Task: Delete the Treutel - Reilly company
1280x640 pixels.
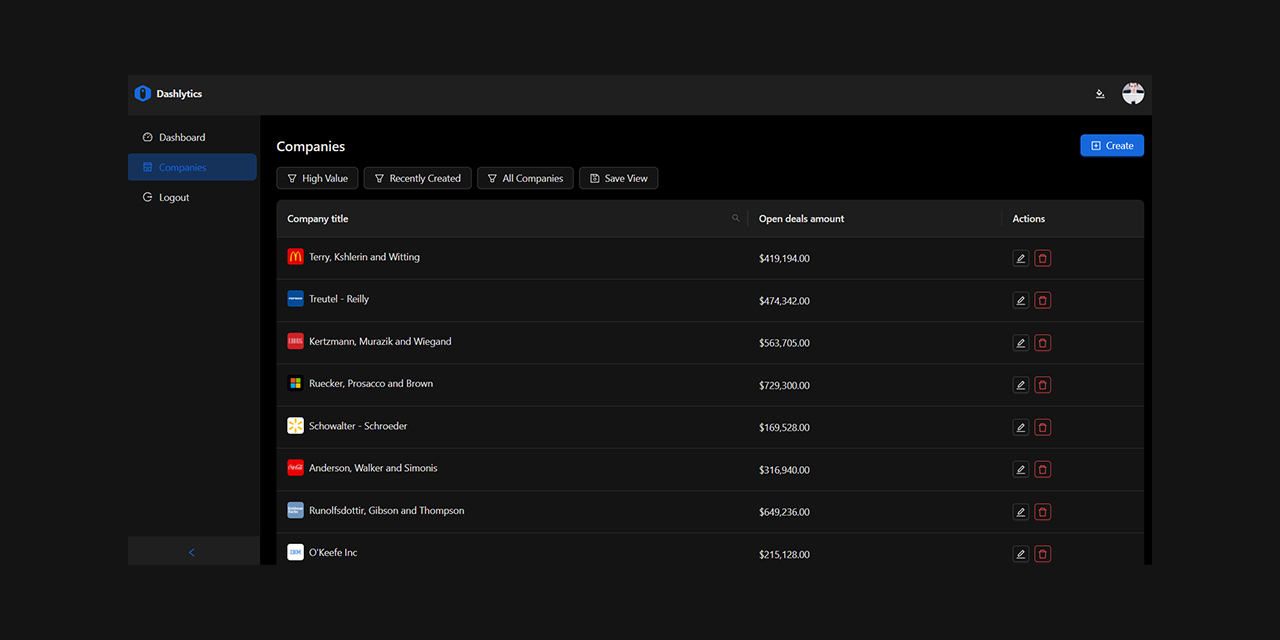Action: [x=1043, y=300]
